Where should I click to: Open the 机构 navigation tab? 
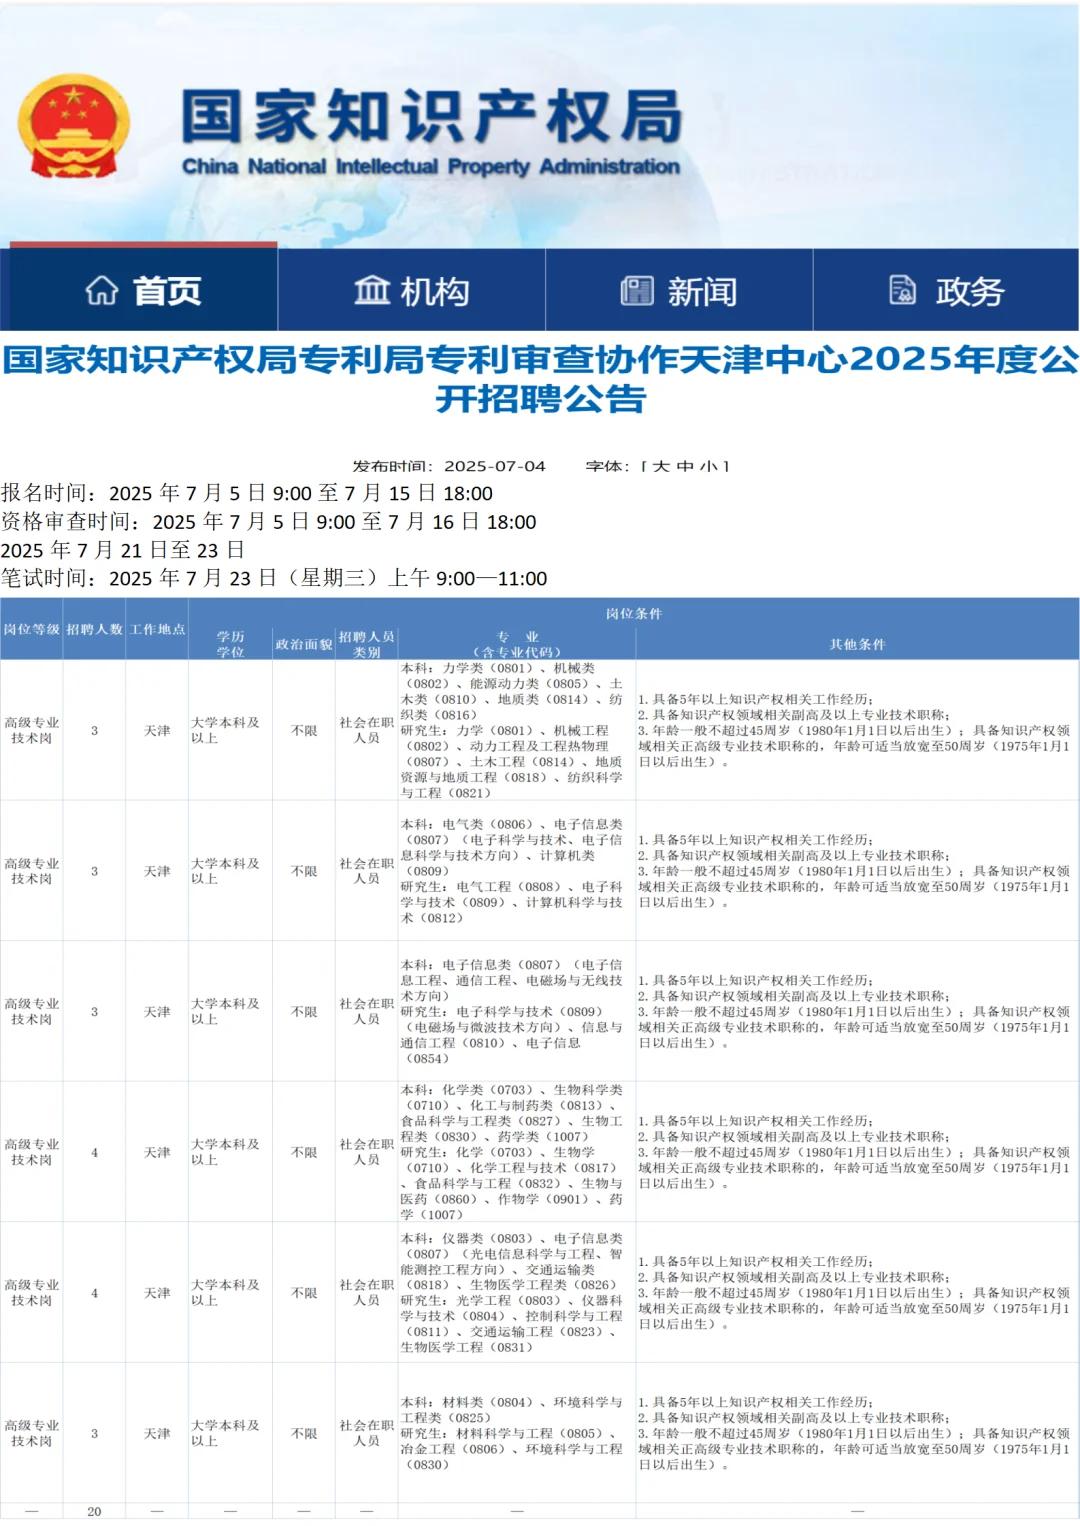tap(412, 290)
